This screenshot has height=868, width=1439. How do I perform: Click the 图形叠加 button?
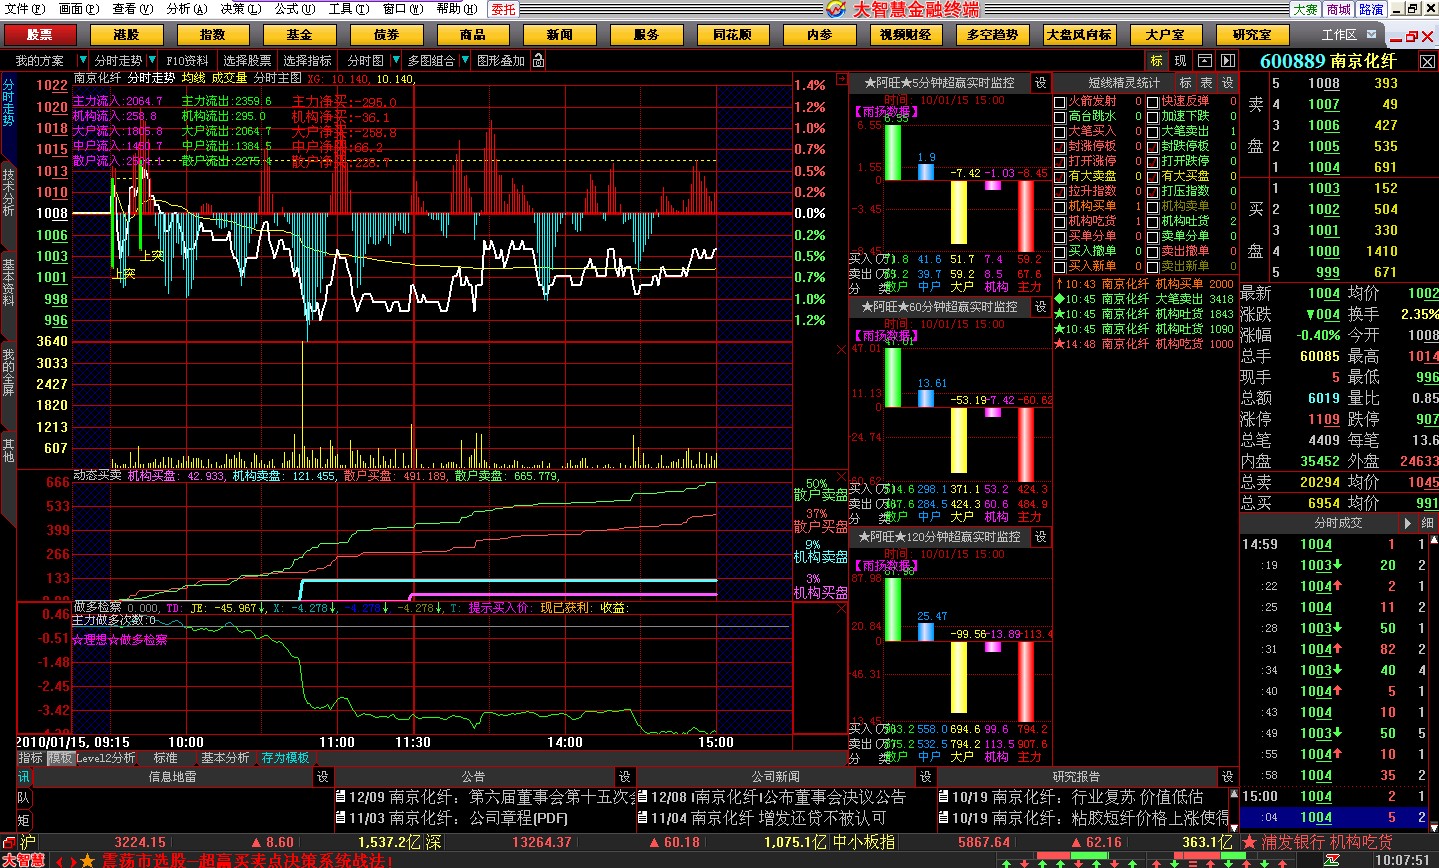[501, 61]
